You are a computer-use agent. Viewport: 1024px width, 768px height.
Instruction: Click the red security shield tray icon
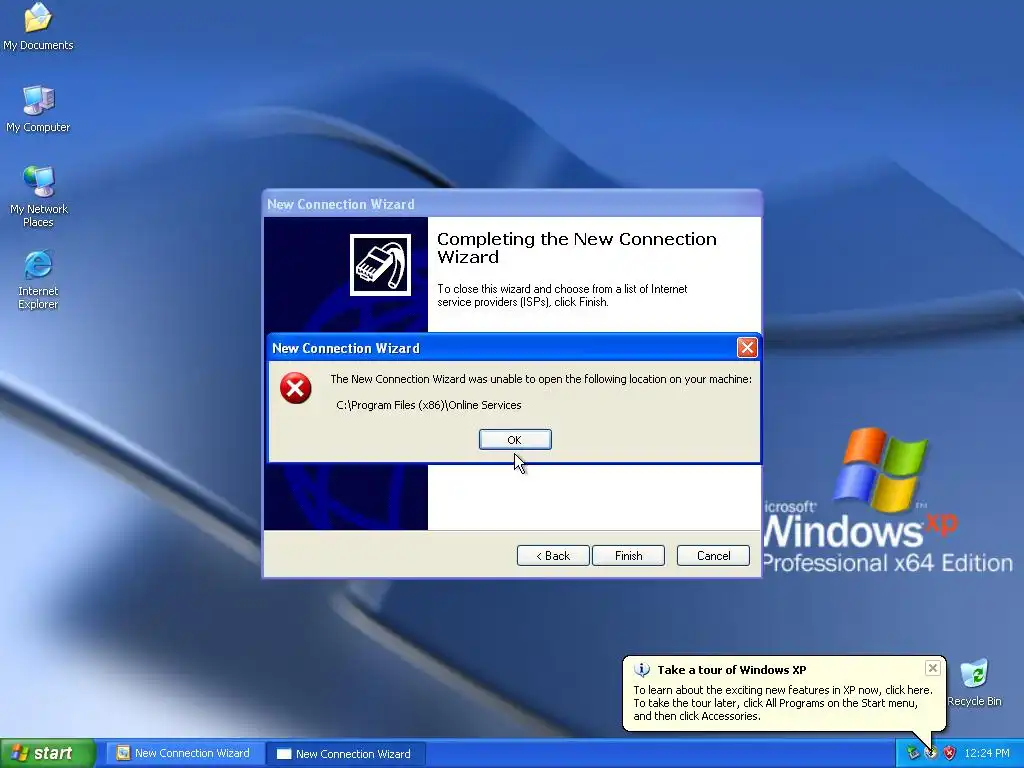950,753
